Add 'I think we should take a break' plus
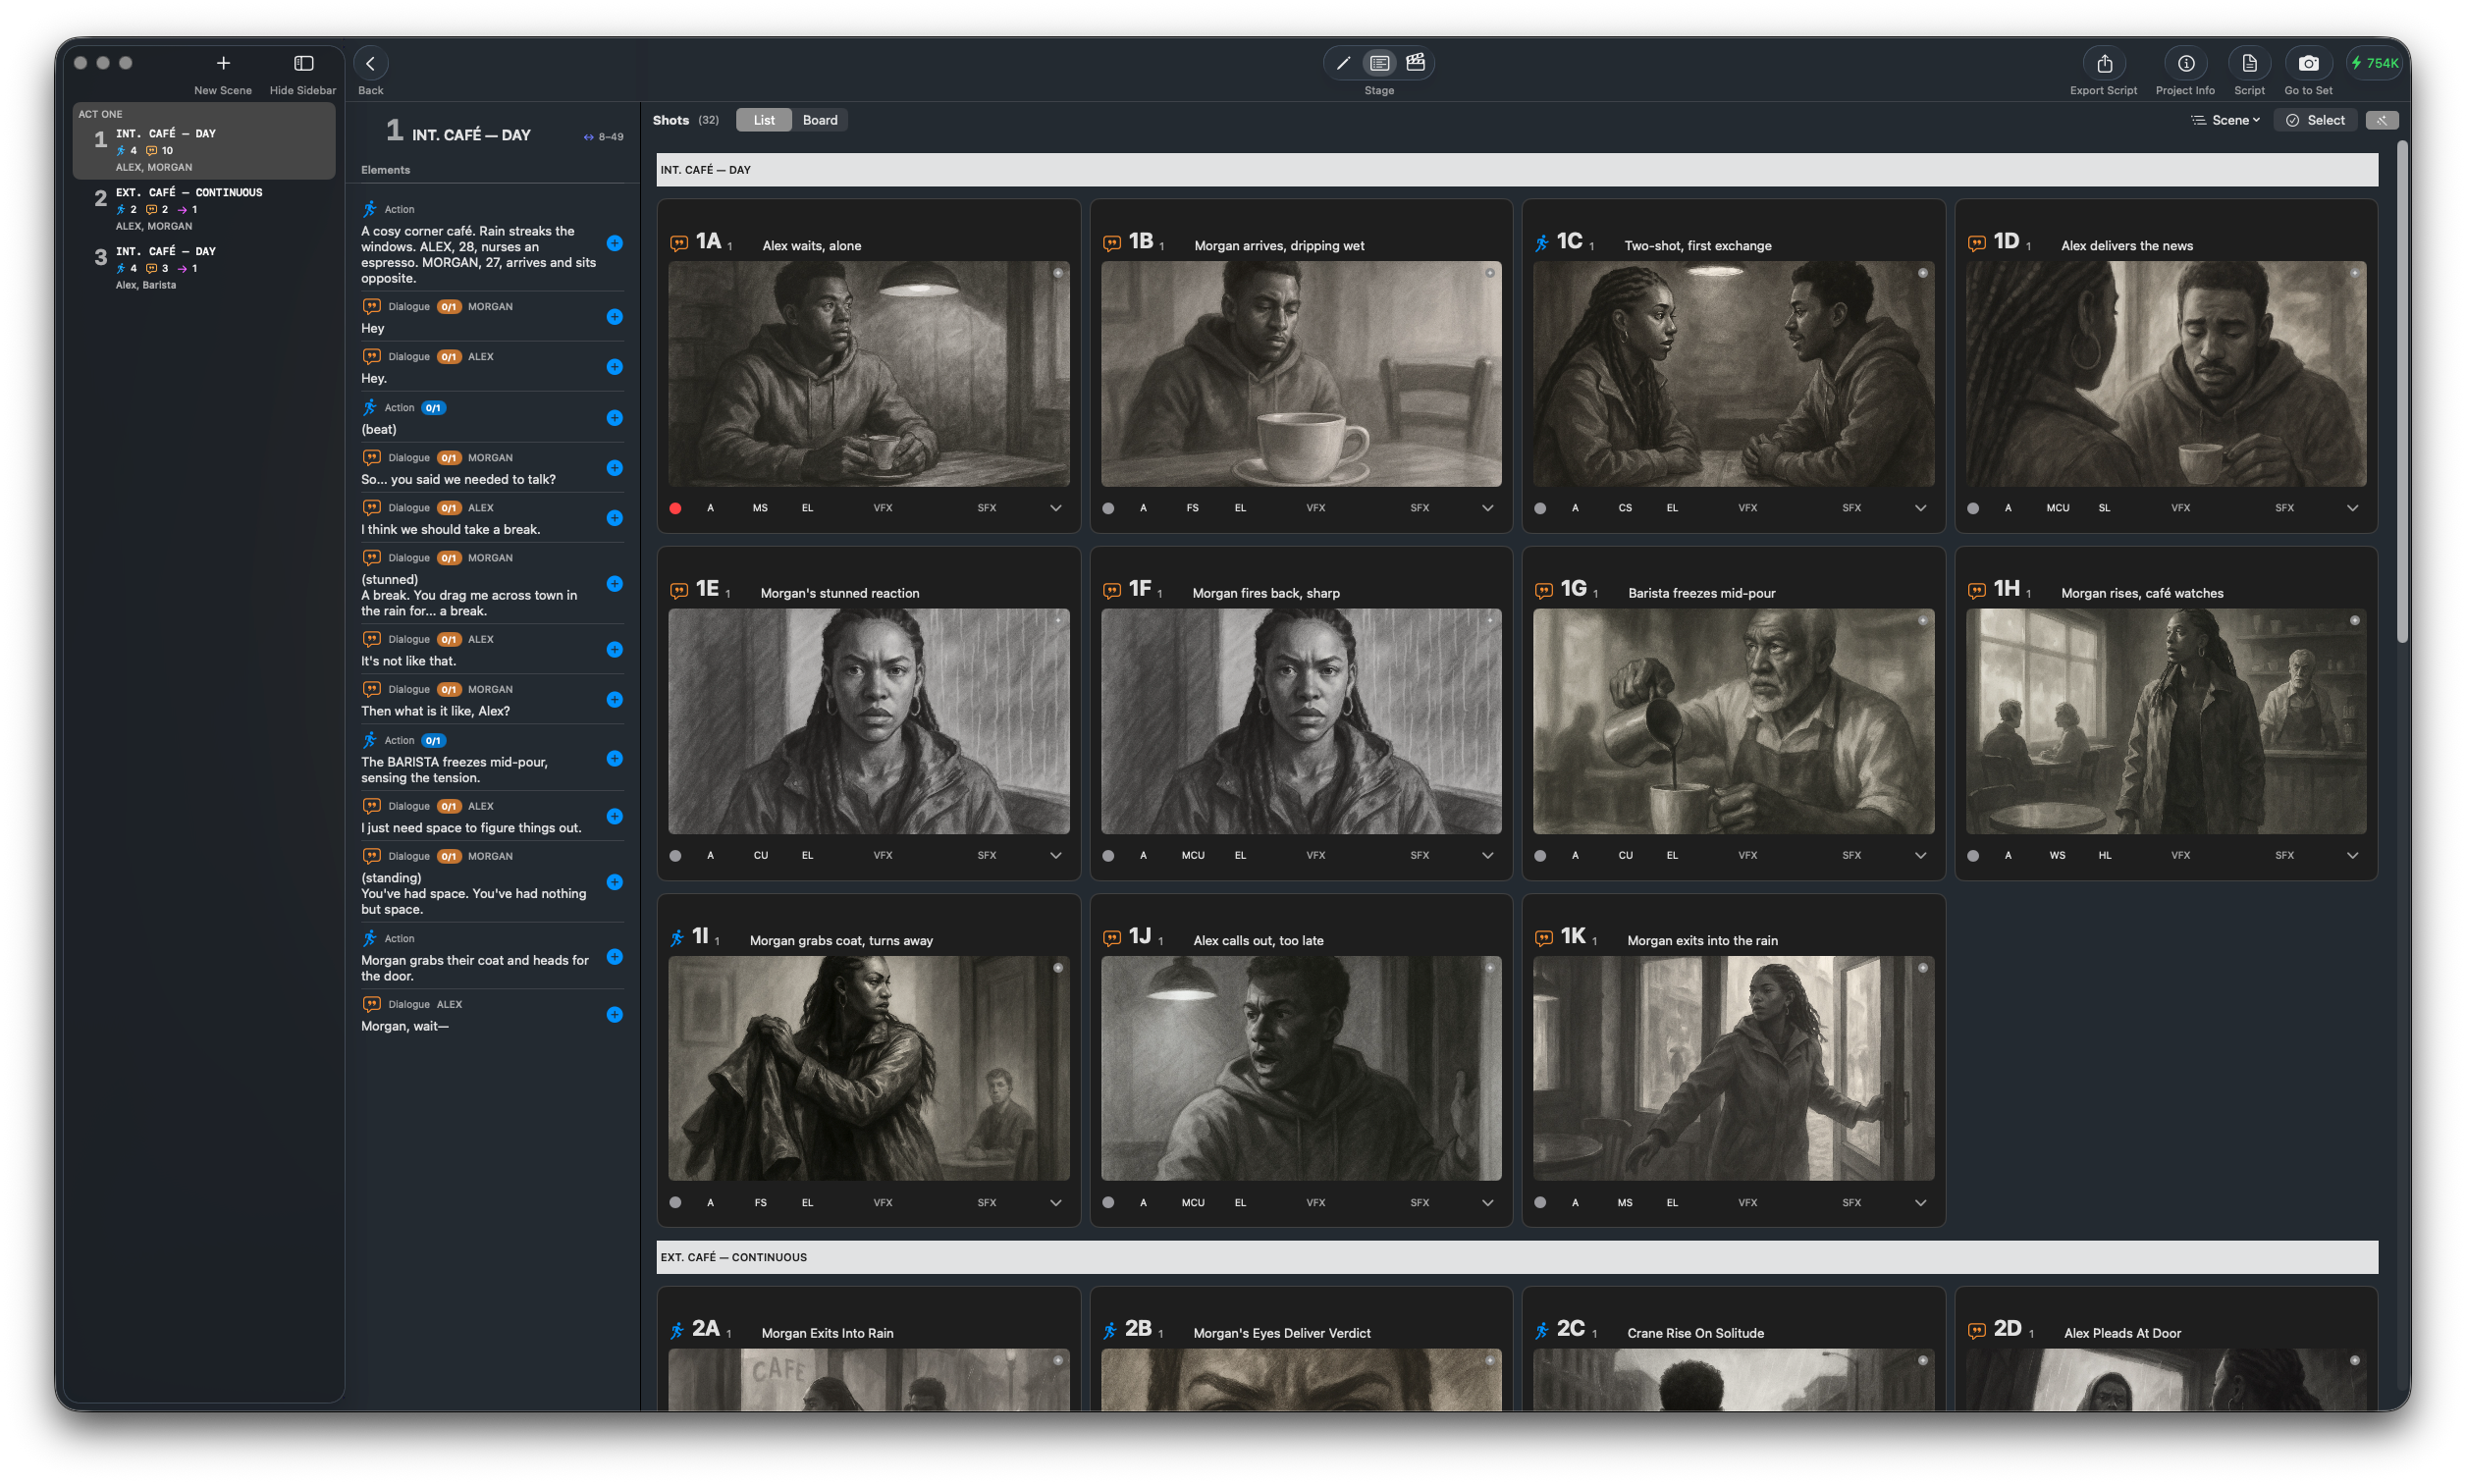 [x=615, y=518]
